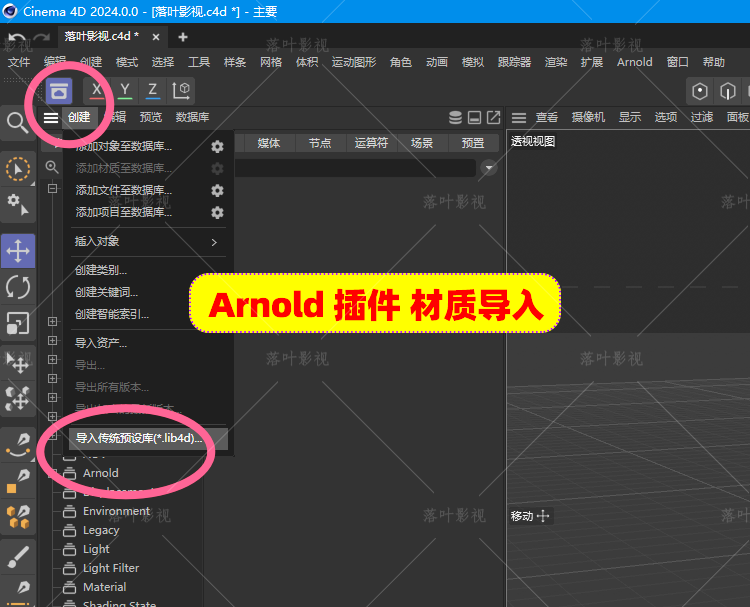Toggle coordinate system icon
The width and height of the screenshot is (750, 607).
[181, 90]
